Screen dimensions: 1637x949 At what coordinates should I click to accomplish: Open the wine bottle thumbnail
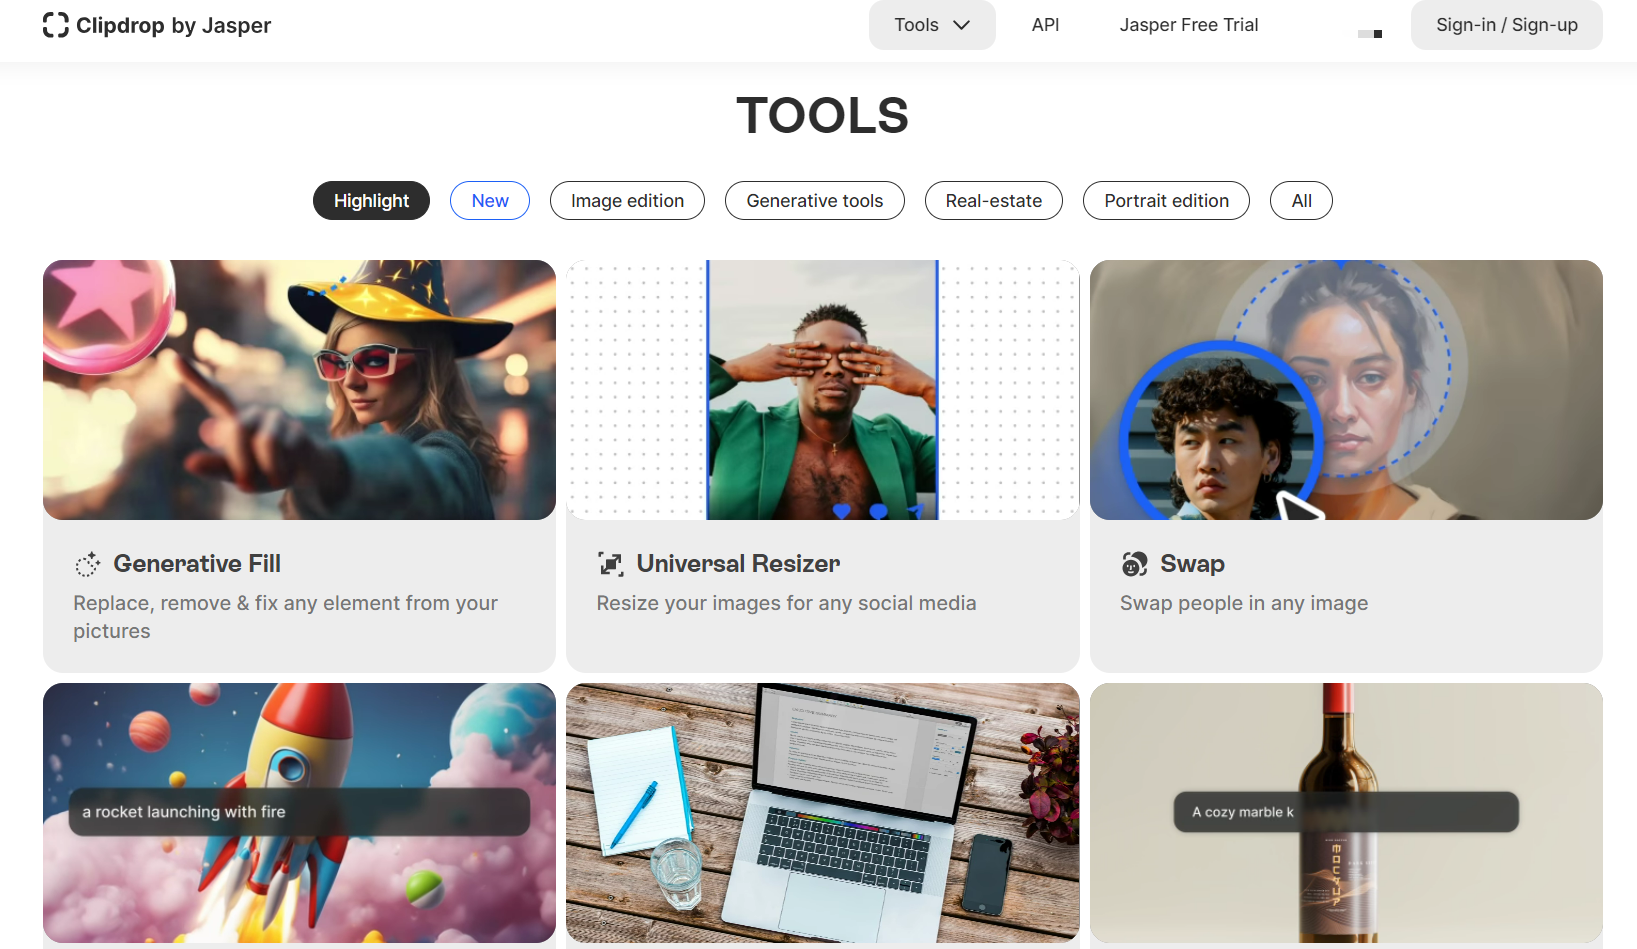coord(1346,813)
